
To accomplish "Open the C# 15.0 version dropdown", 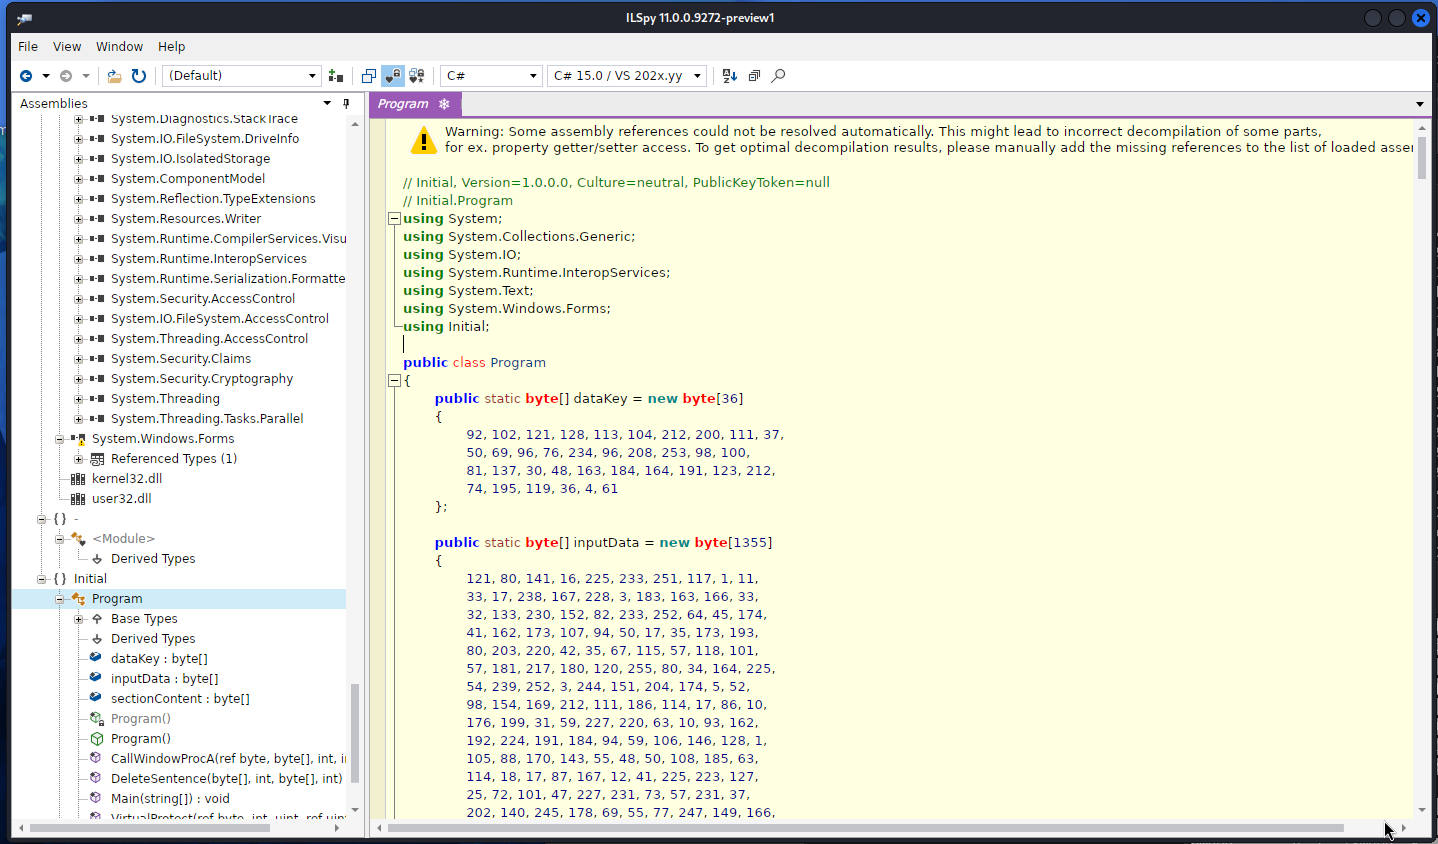I will 627,76.
